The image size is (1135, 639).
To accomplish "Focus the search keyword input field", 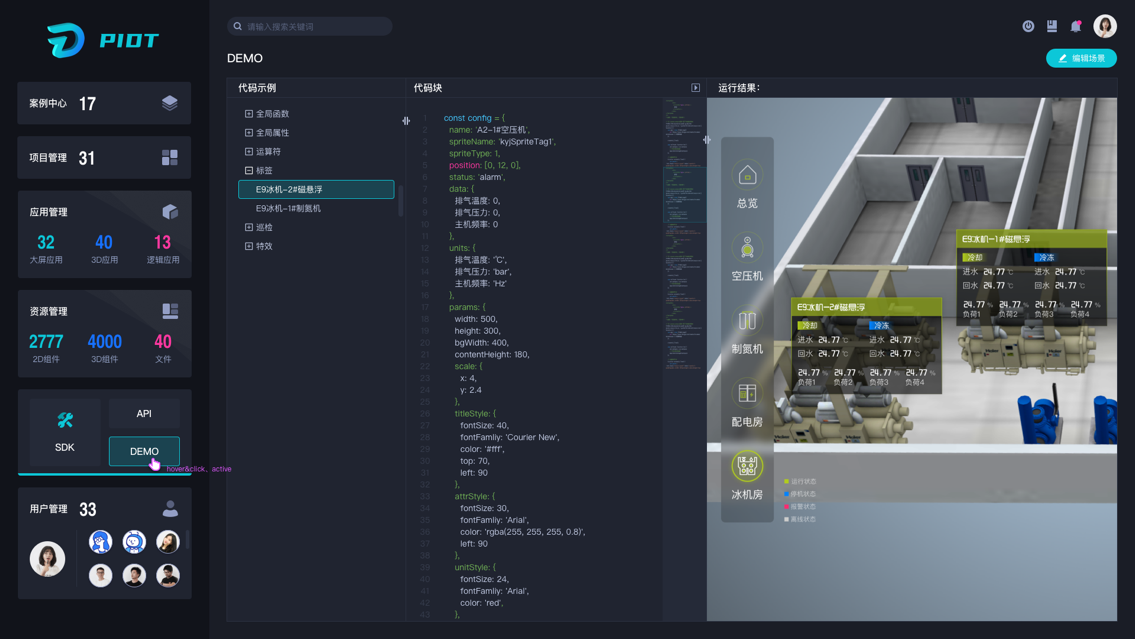I will [x=310, y=26].
